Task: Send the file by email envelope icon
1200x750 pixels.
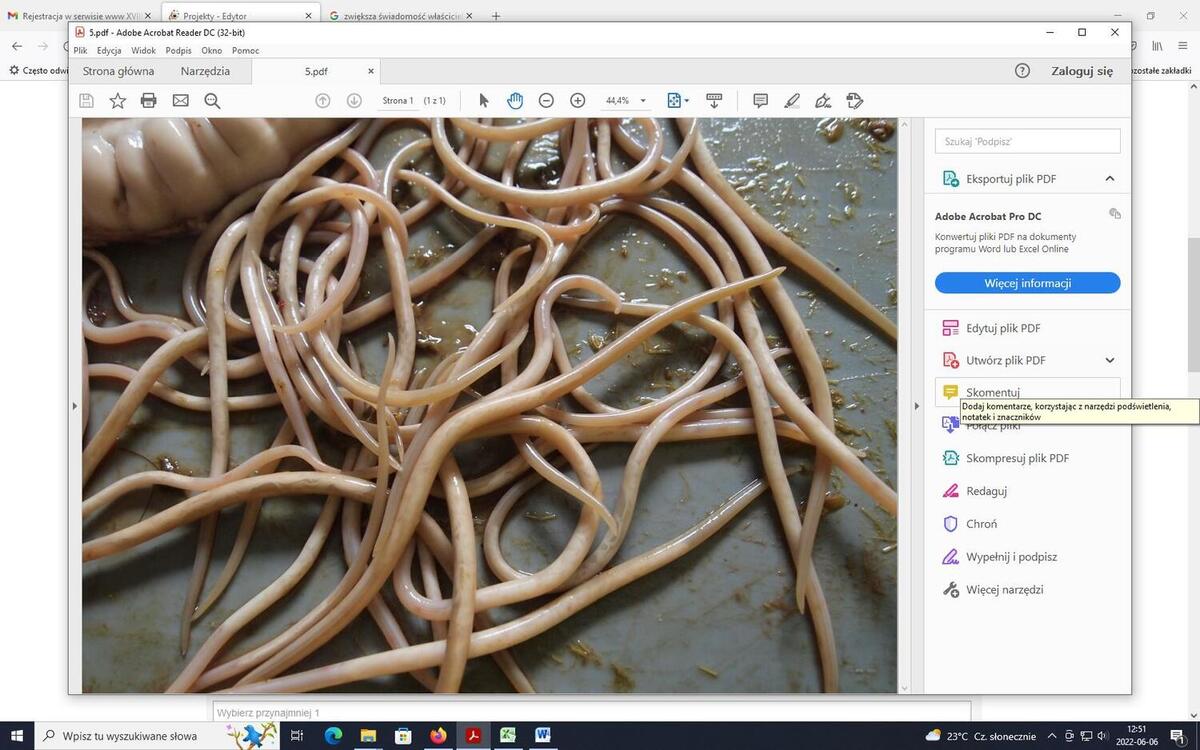Action: pos(181,100)
